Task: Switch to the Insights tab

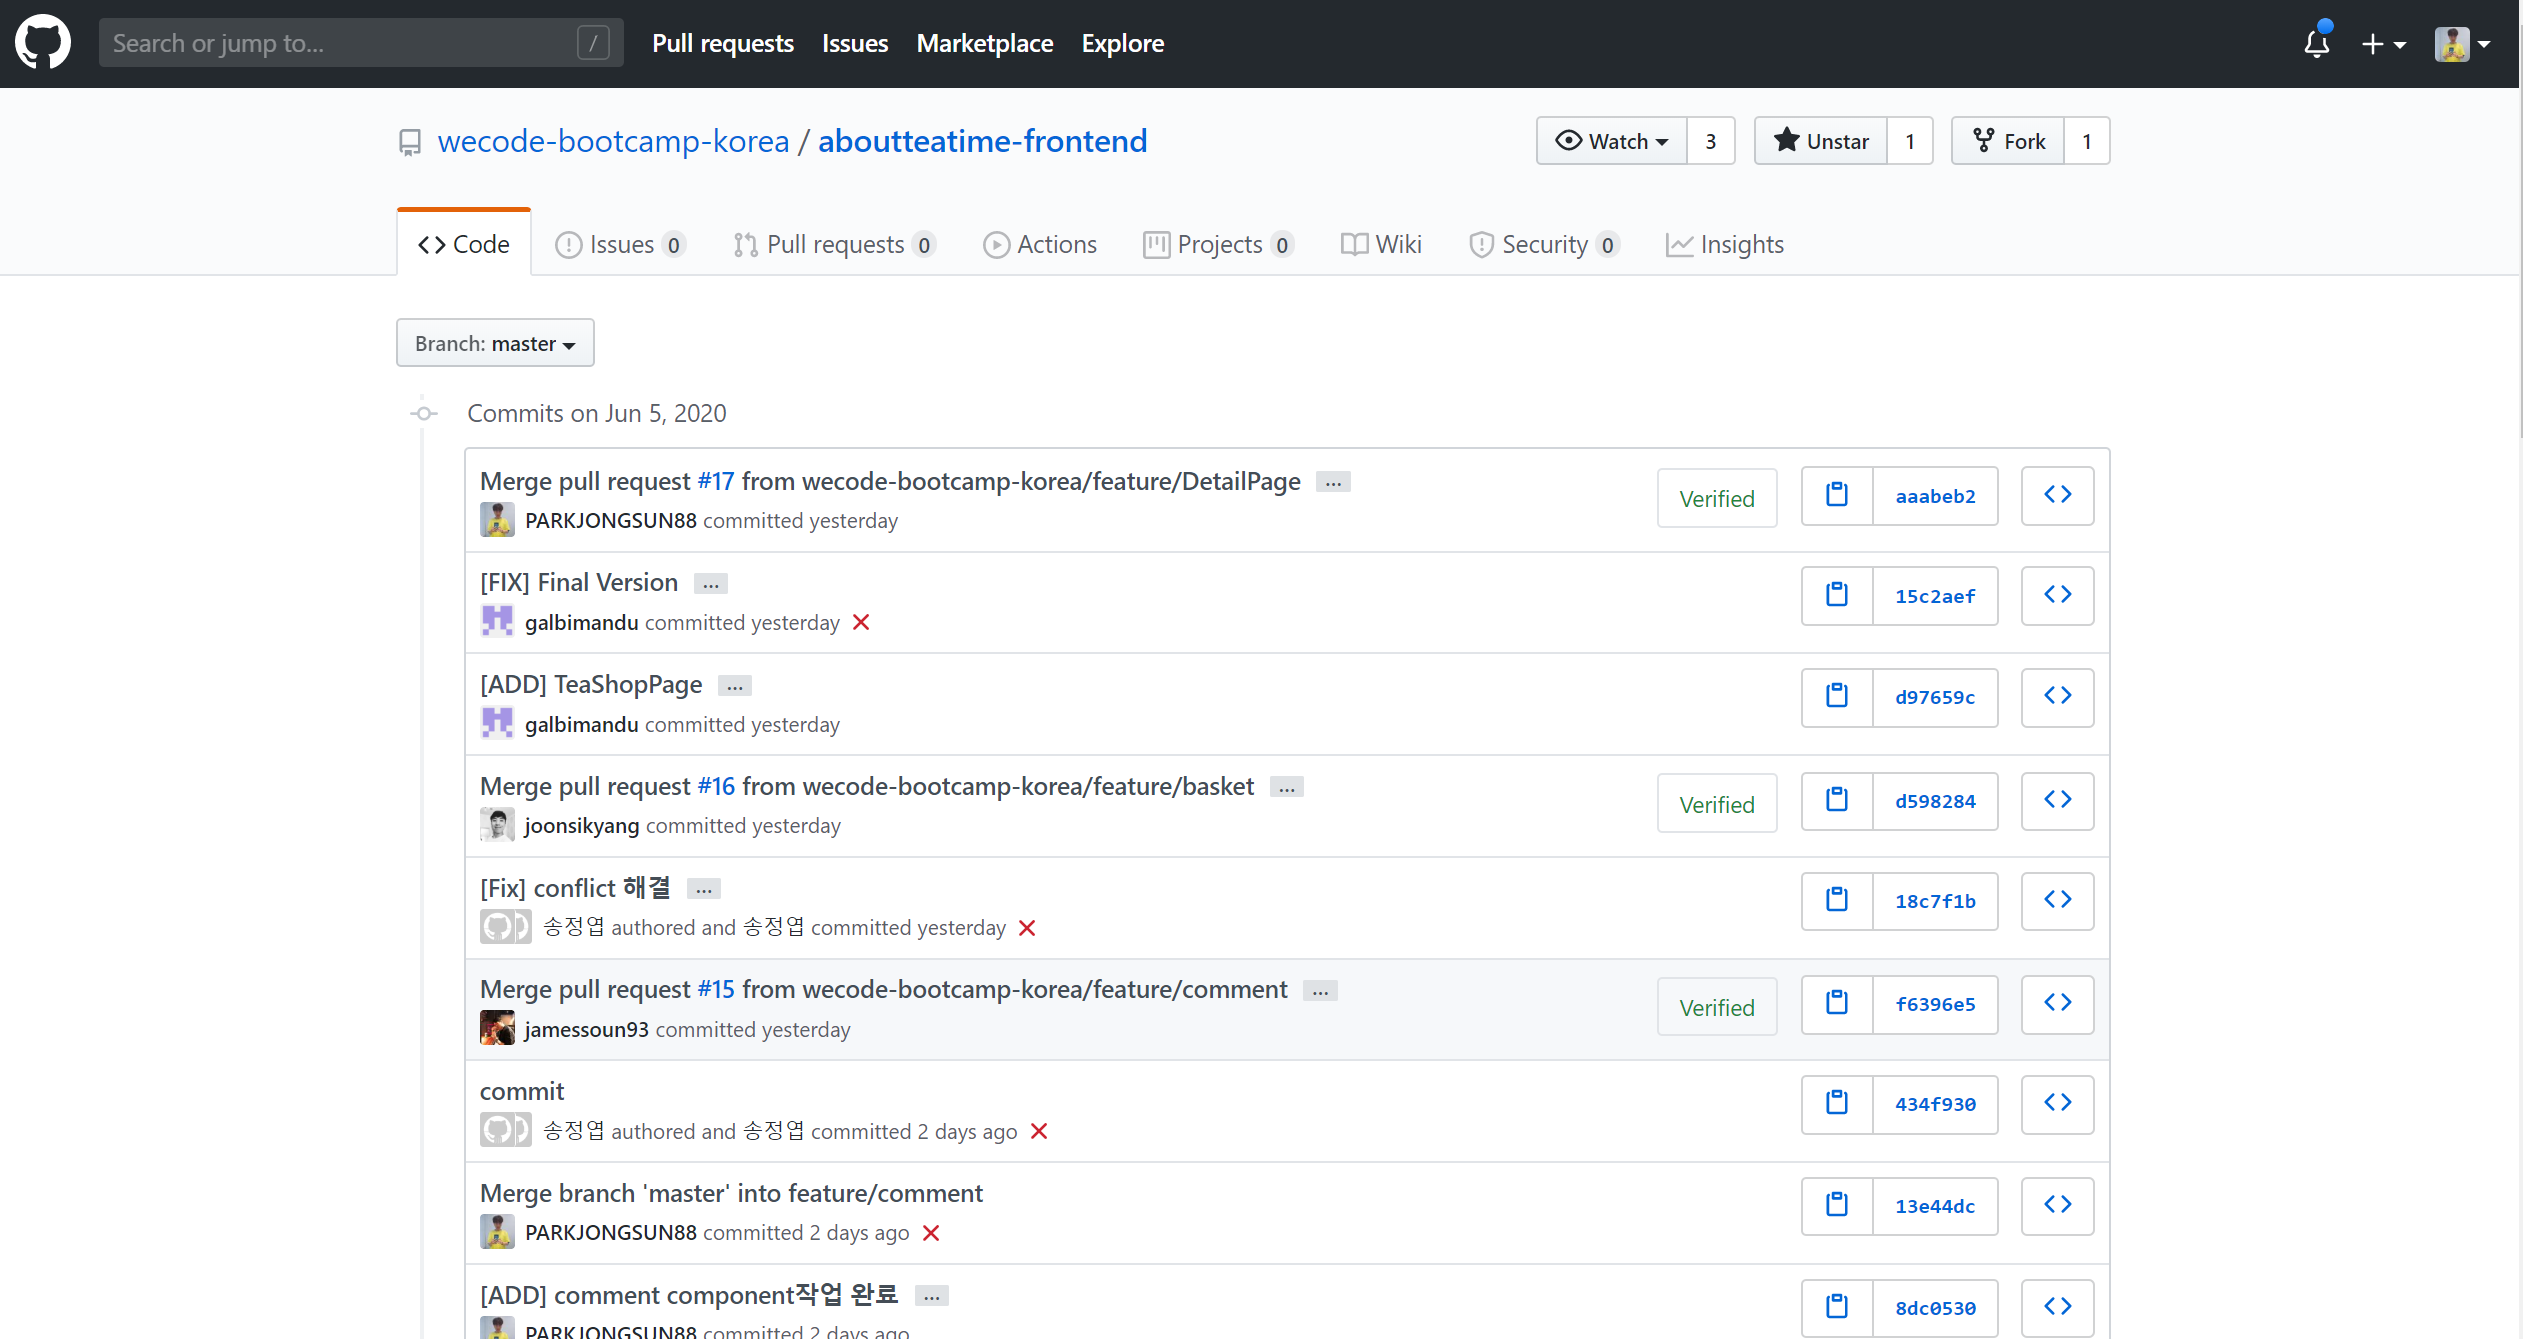Action: [1725, 244]
